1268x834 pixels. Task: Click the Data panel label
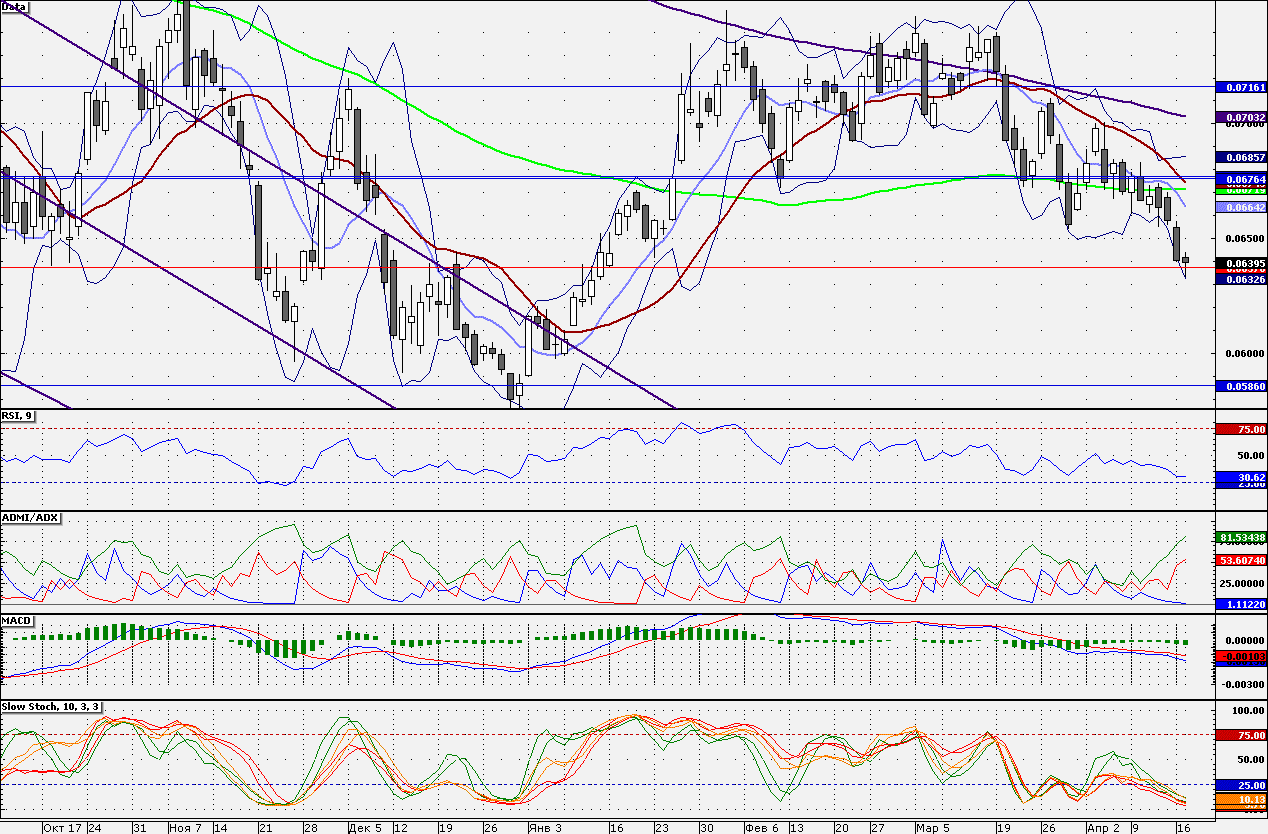click(15, 7)
